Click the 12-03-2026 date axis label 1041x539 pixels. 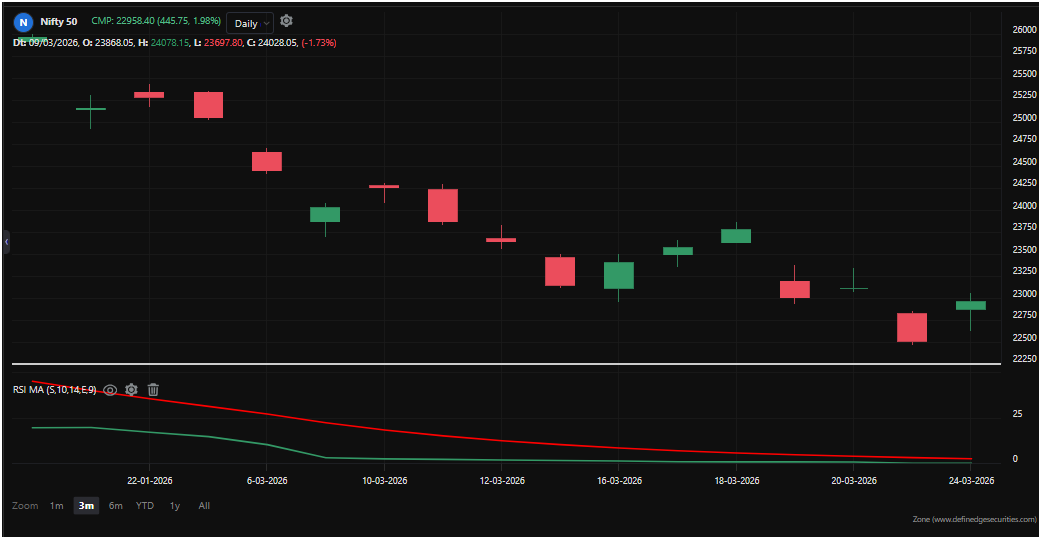coord(501,481)
